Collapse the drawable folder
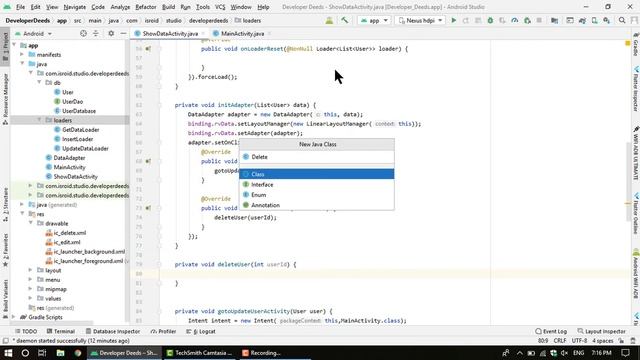Viewport: 640px width, 360px height. tap(31, 224)
